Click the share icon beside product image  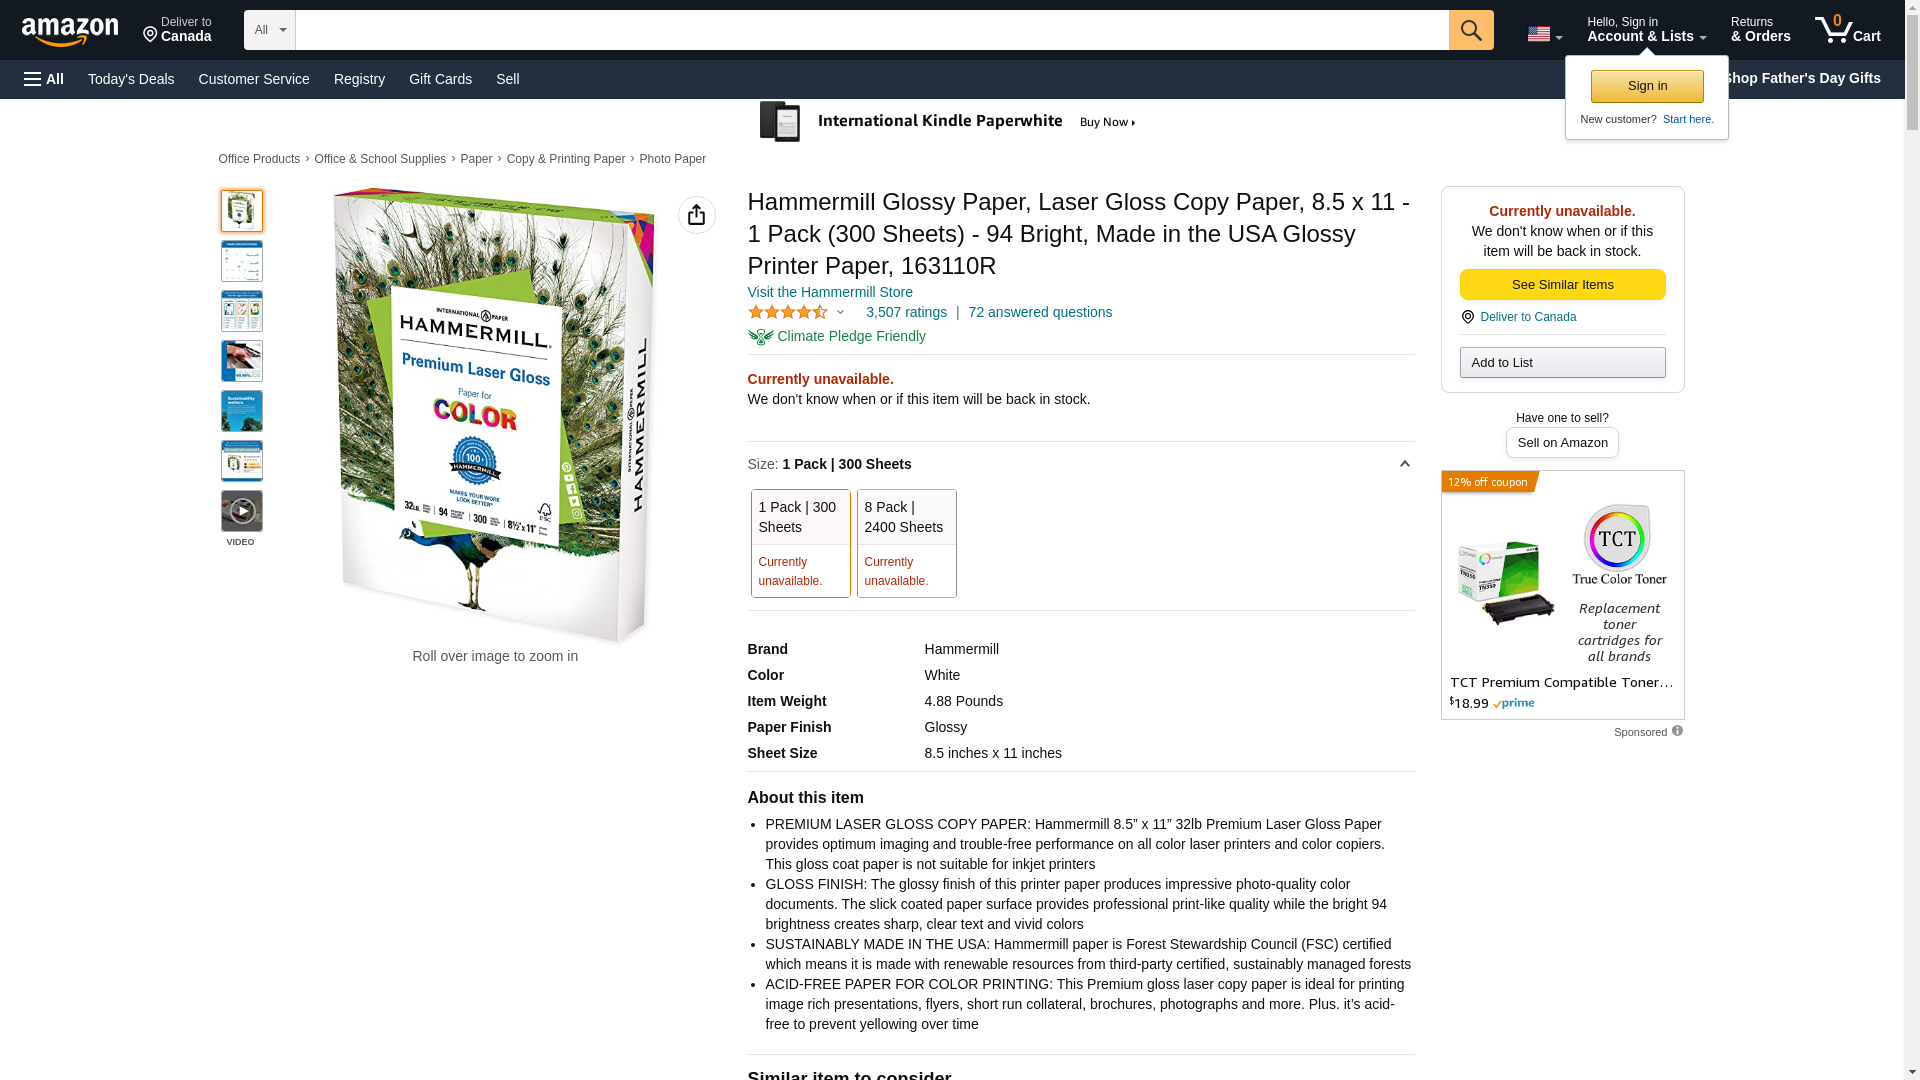(x=697, y=215)
